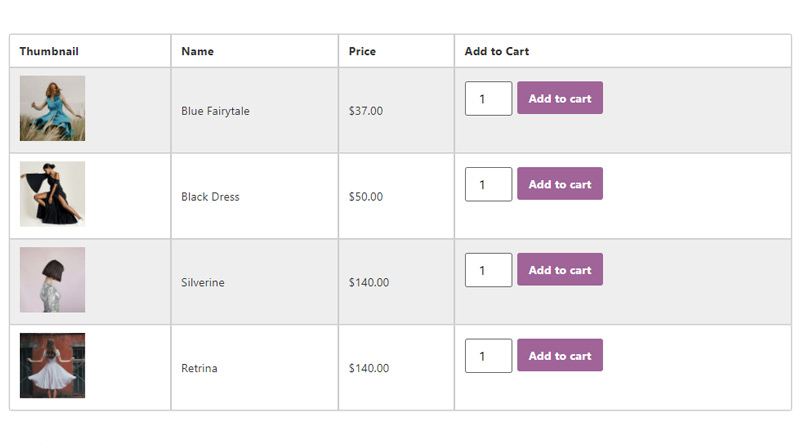Screen dimensions: 800x444
Task: Add Black Dress to the cart
Action: pos(560,184)
